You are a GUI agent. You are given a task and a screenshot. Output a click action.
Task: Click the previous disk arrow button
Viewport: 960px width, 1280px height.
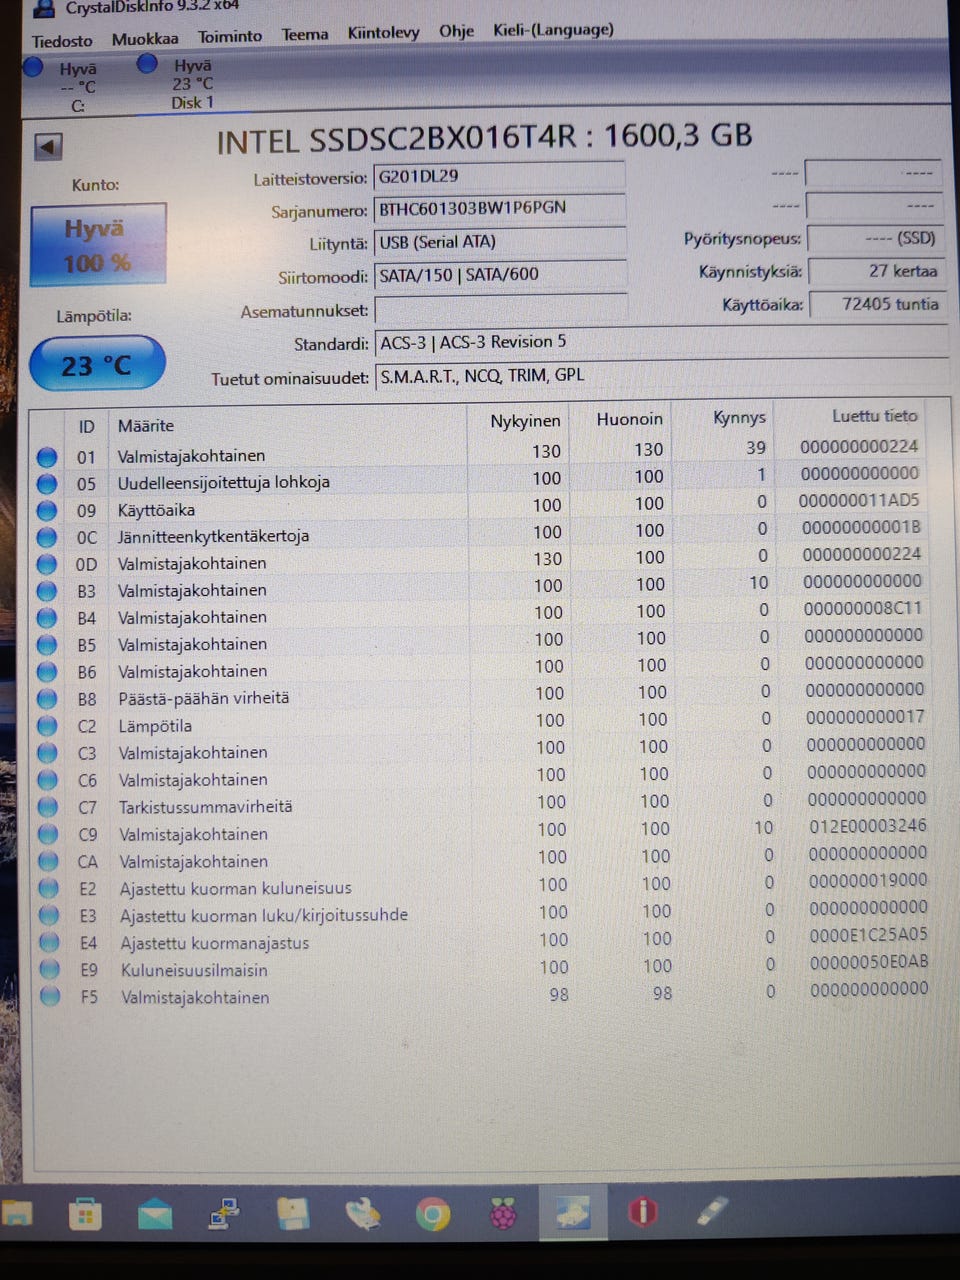(48, 146)
